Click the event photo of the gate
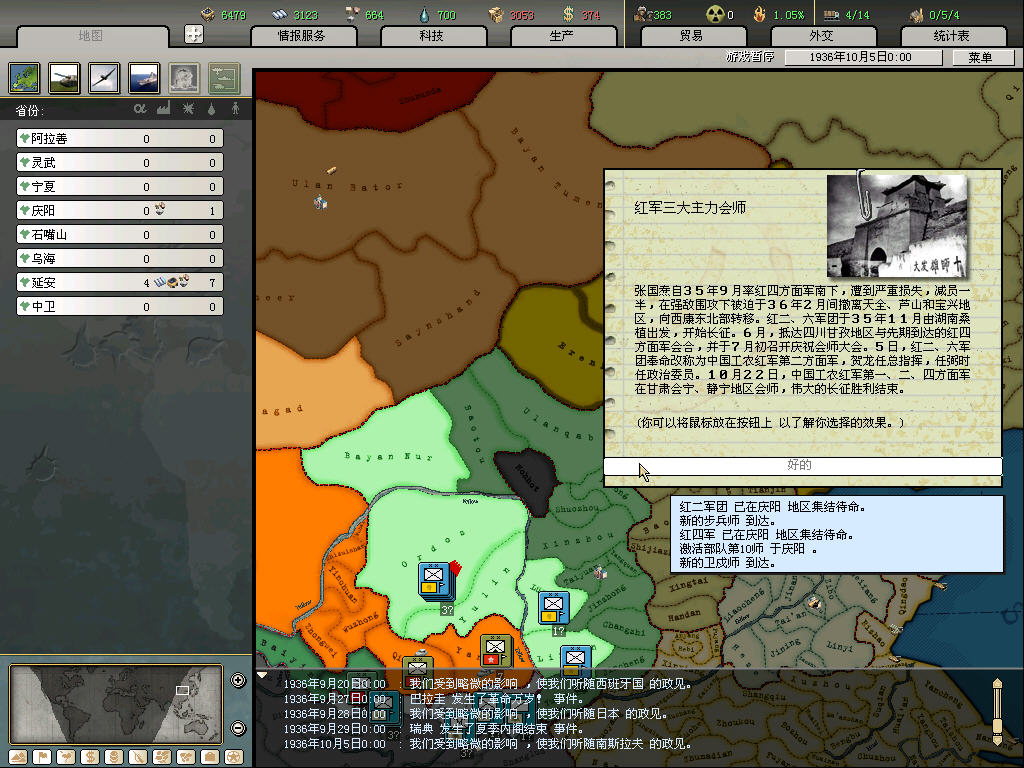Viewport: 1024px width, 768px height. coord(897,225)
